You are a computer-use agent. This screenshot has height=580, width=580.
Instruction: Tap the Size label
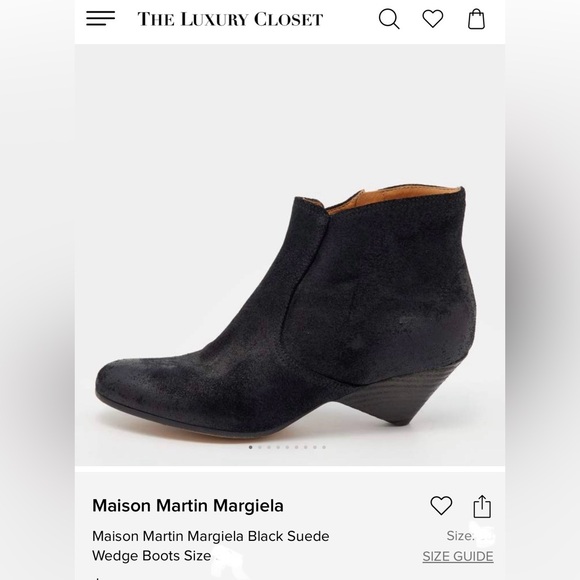[460, 536]
